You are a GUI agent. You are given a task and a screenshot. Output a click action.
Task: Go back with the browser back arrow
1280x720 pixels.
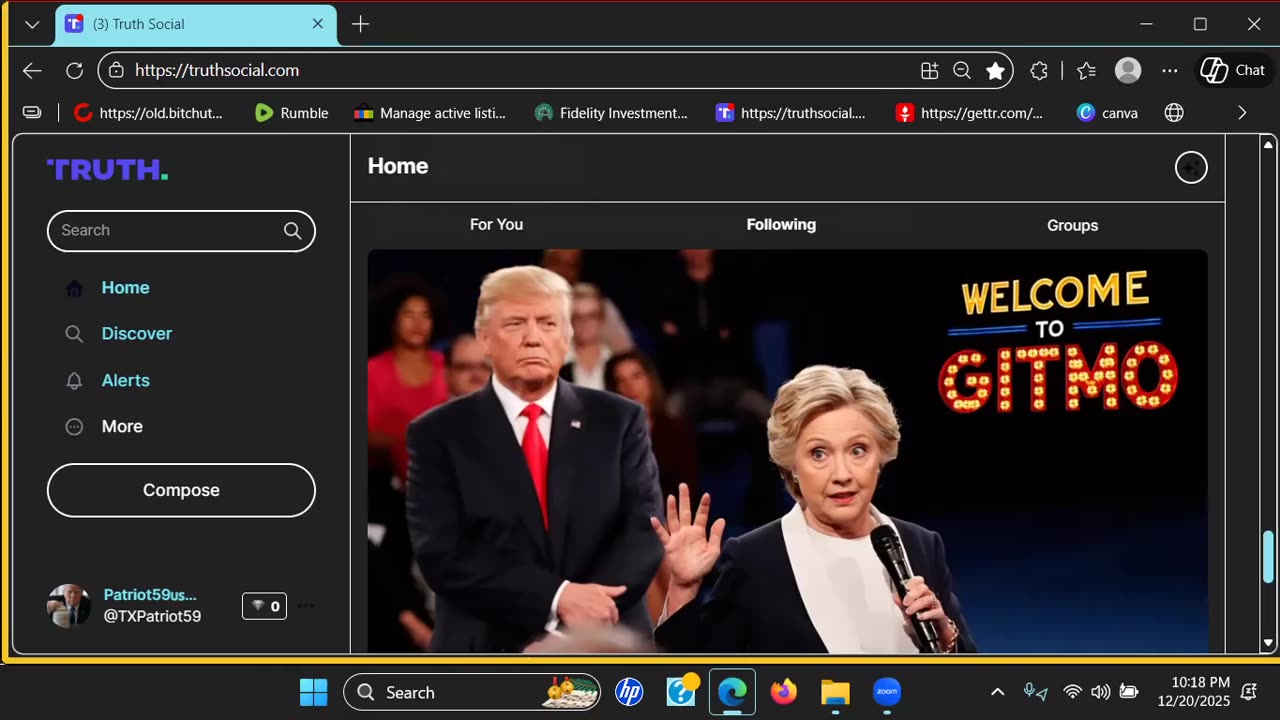pyautogui.click(x=32, y=70)
